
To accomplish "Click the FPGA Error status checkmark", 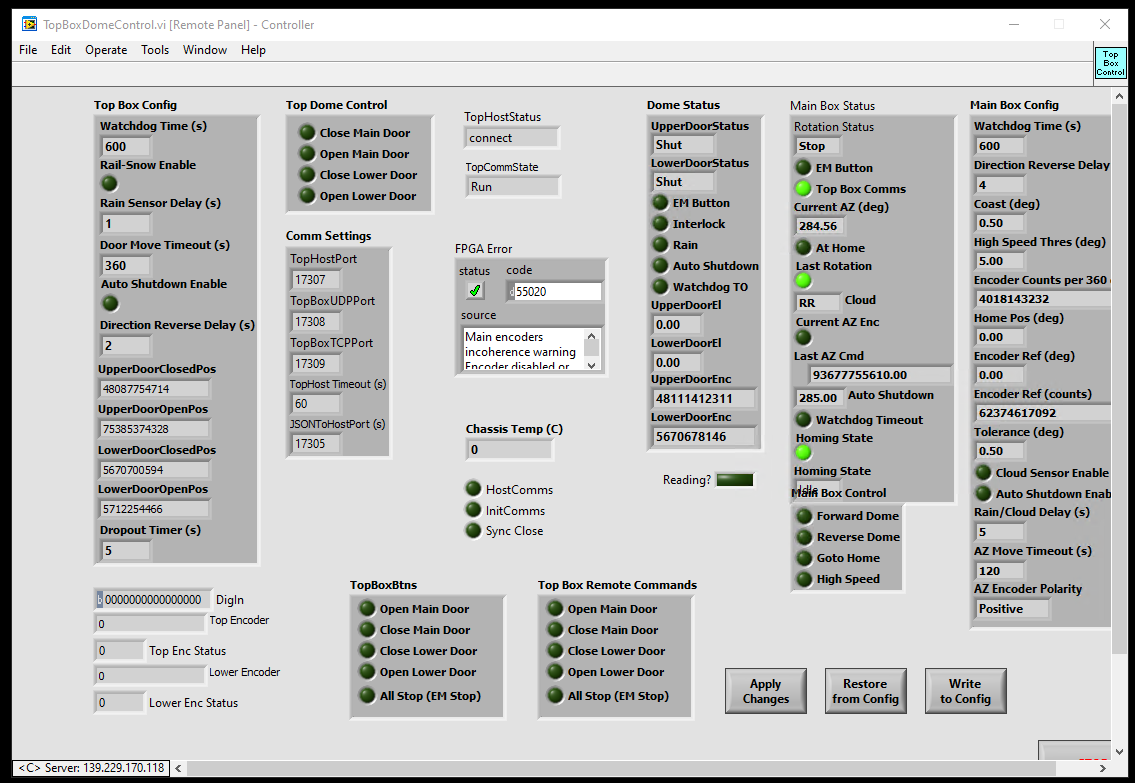I will 475,291.
